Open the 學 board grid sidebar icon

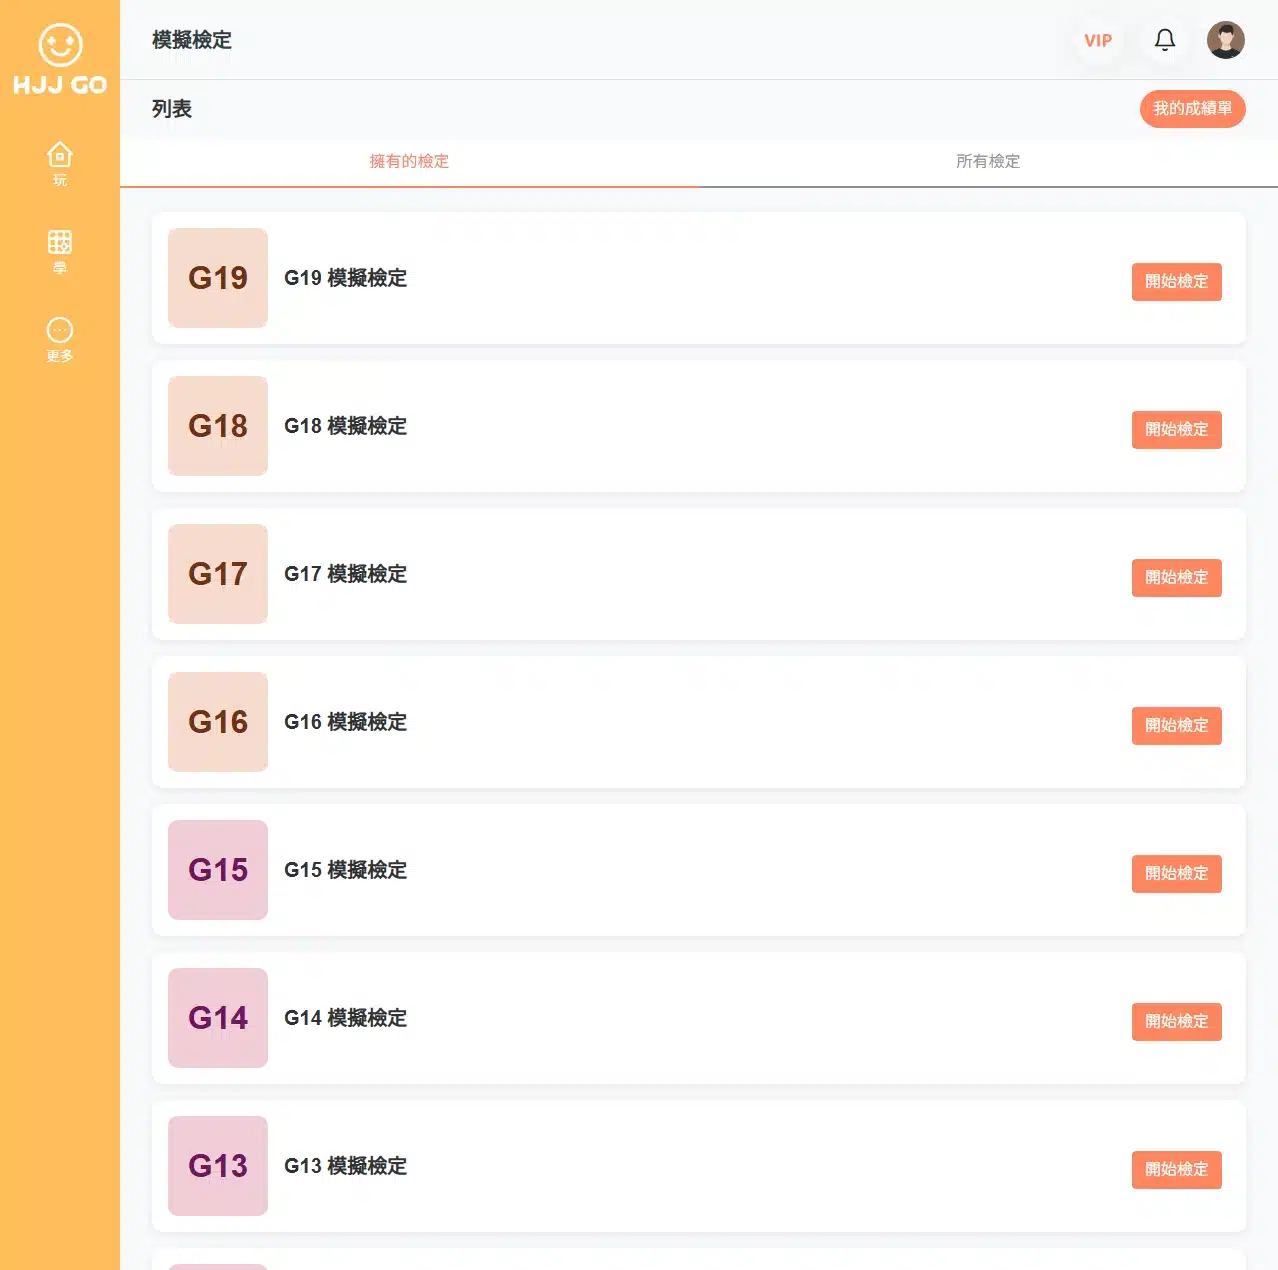tap(60, 251)
